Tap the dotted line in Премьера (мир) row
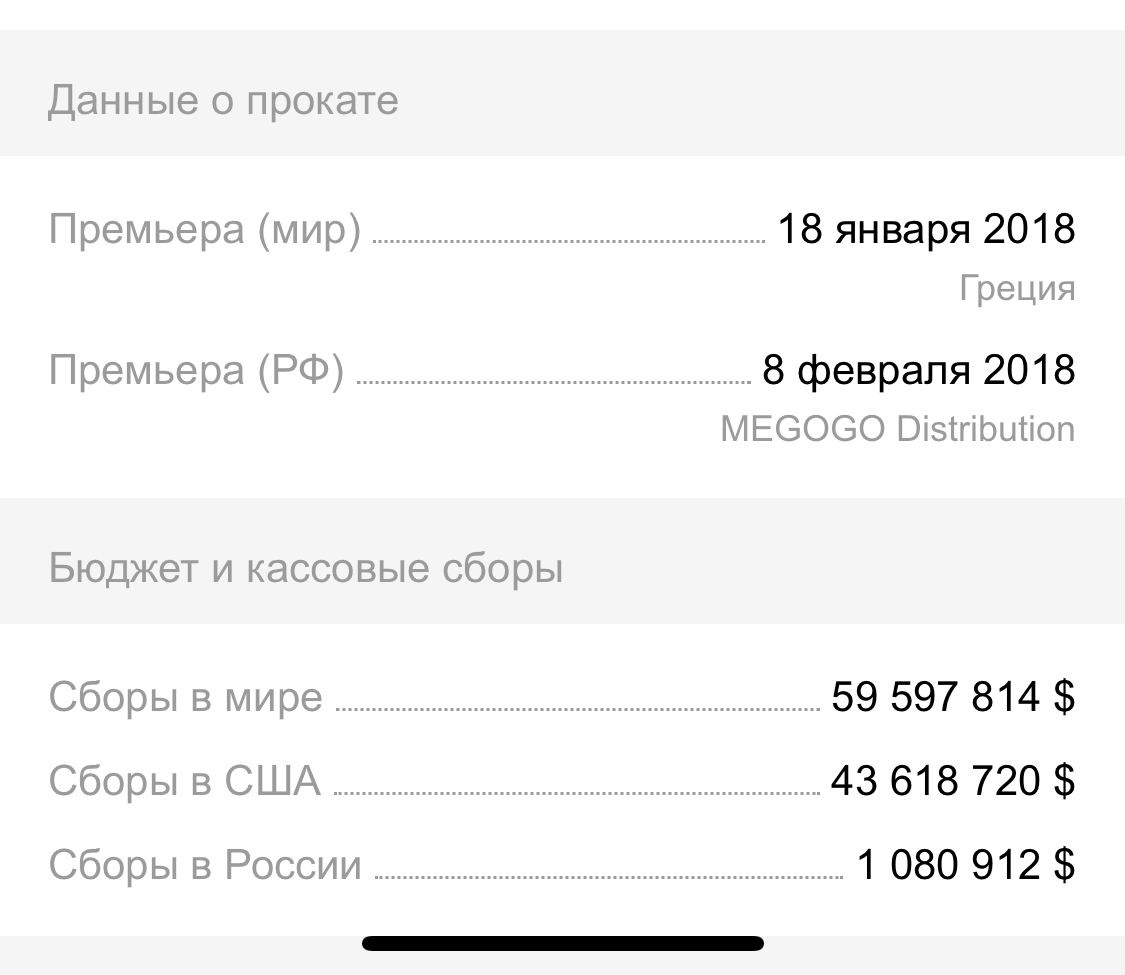1125x975 pixels. click(568, 241)
